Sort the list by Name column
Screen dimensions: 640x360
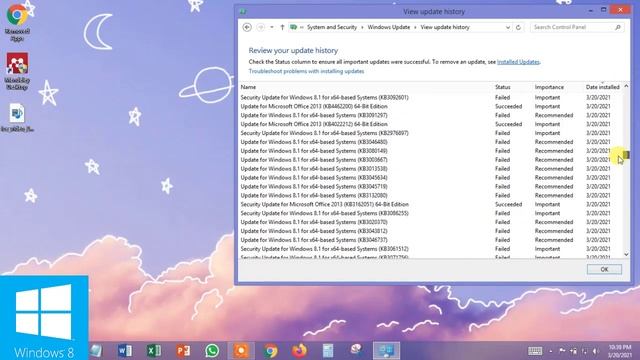[248, 87]
